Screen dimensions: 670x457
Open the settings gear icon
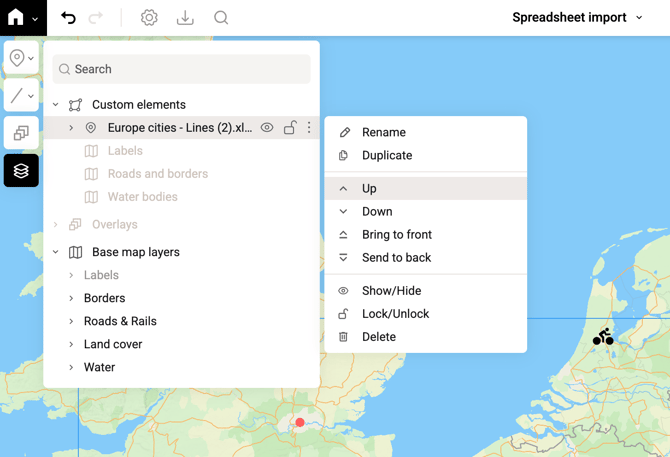pyautogui.click(x=149, y=18)
